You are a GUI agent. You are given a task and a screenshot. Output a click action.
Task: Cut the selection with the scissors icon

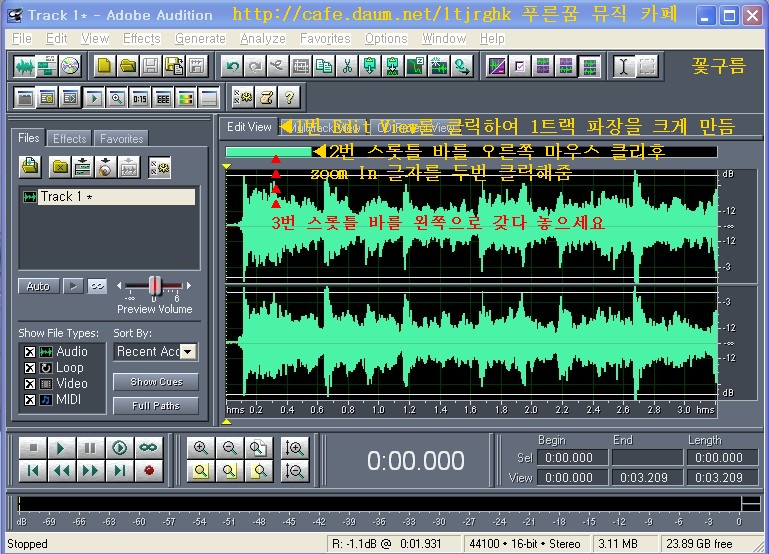(x=347, y=66)
